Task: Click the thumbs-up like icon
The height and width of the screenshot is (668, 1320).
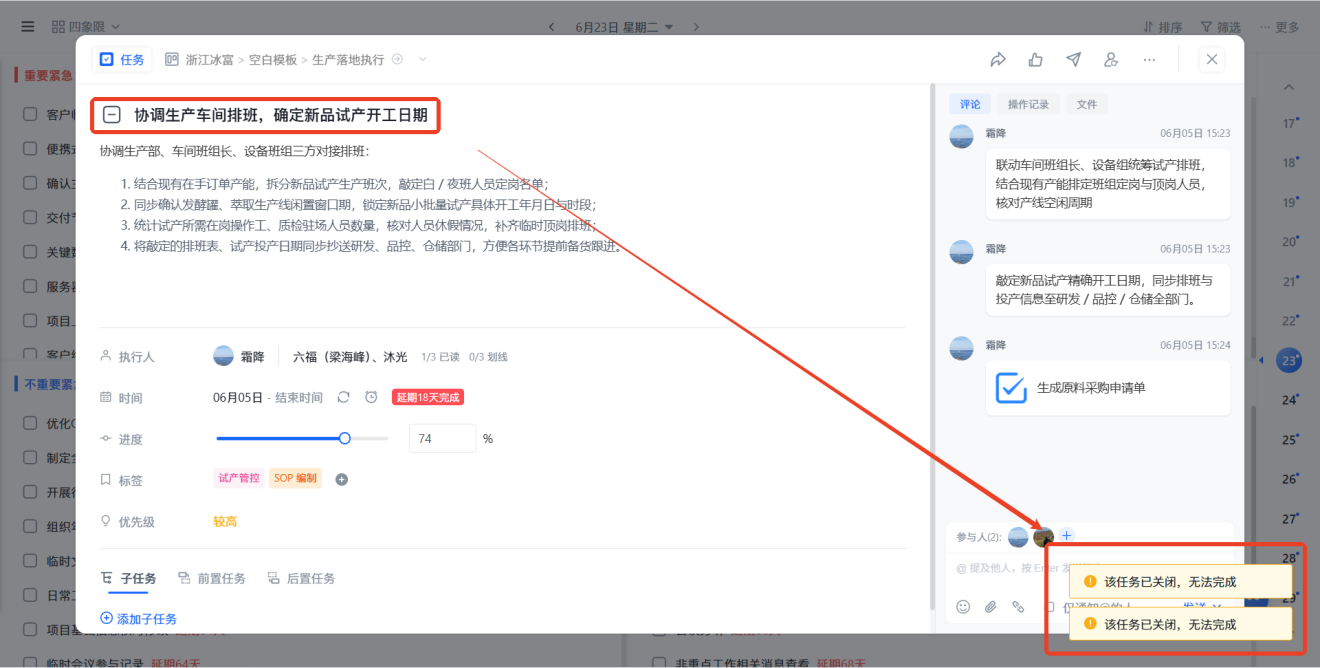Action: pos(1035,59)
